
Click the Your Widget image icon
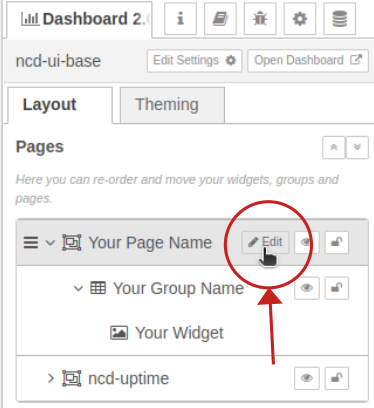[119, 333]
